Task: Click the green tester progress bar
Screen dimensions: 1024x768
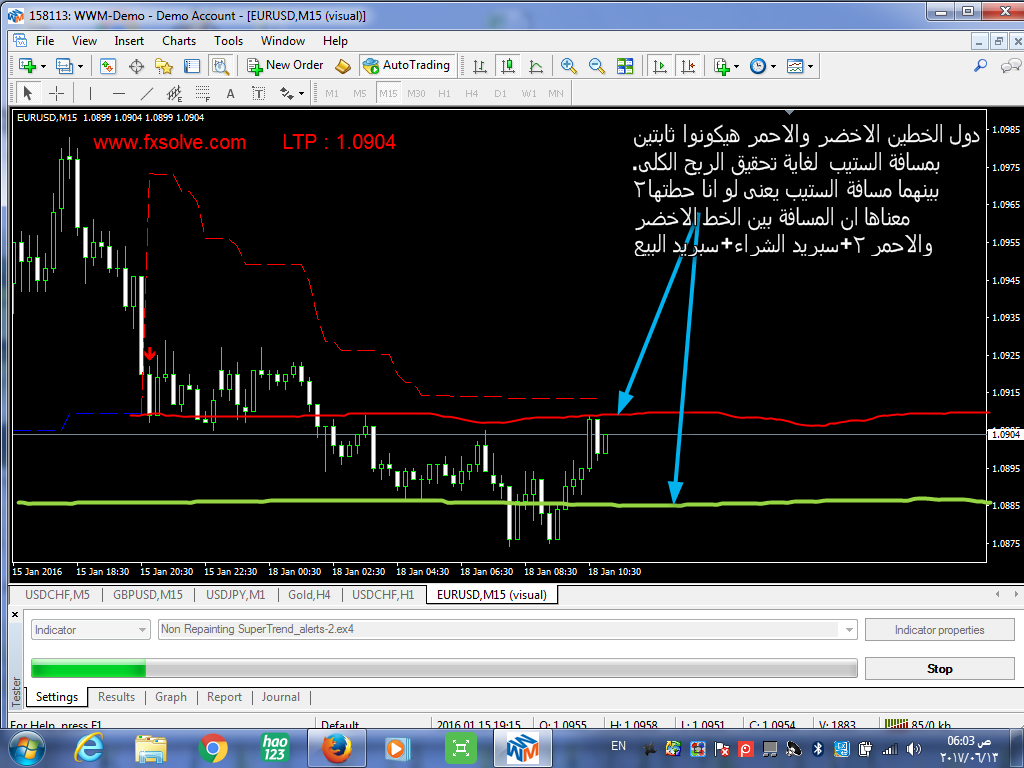Action: point(88,668)
